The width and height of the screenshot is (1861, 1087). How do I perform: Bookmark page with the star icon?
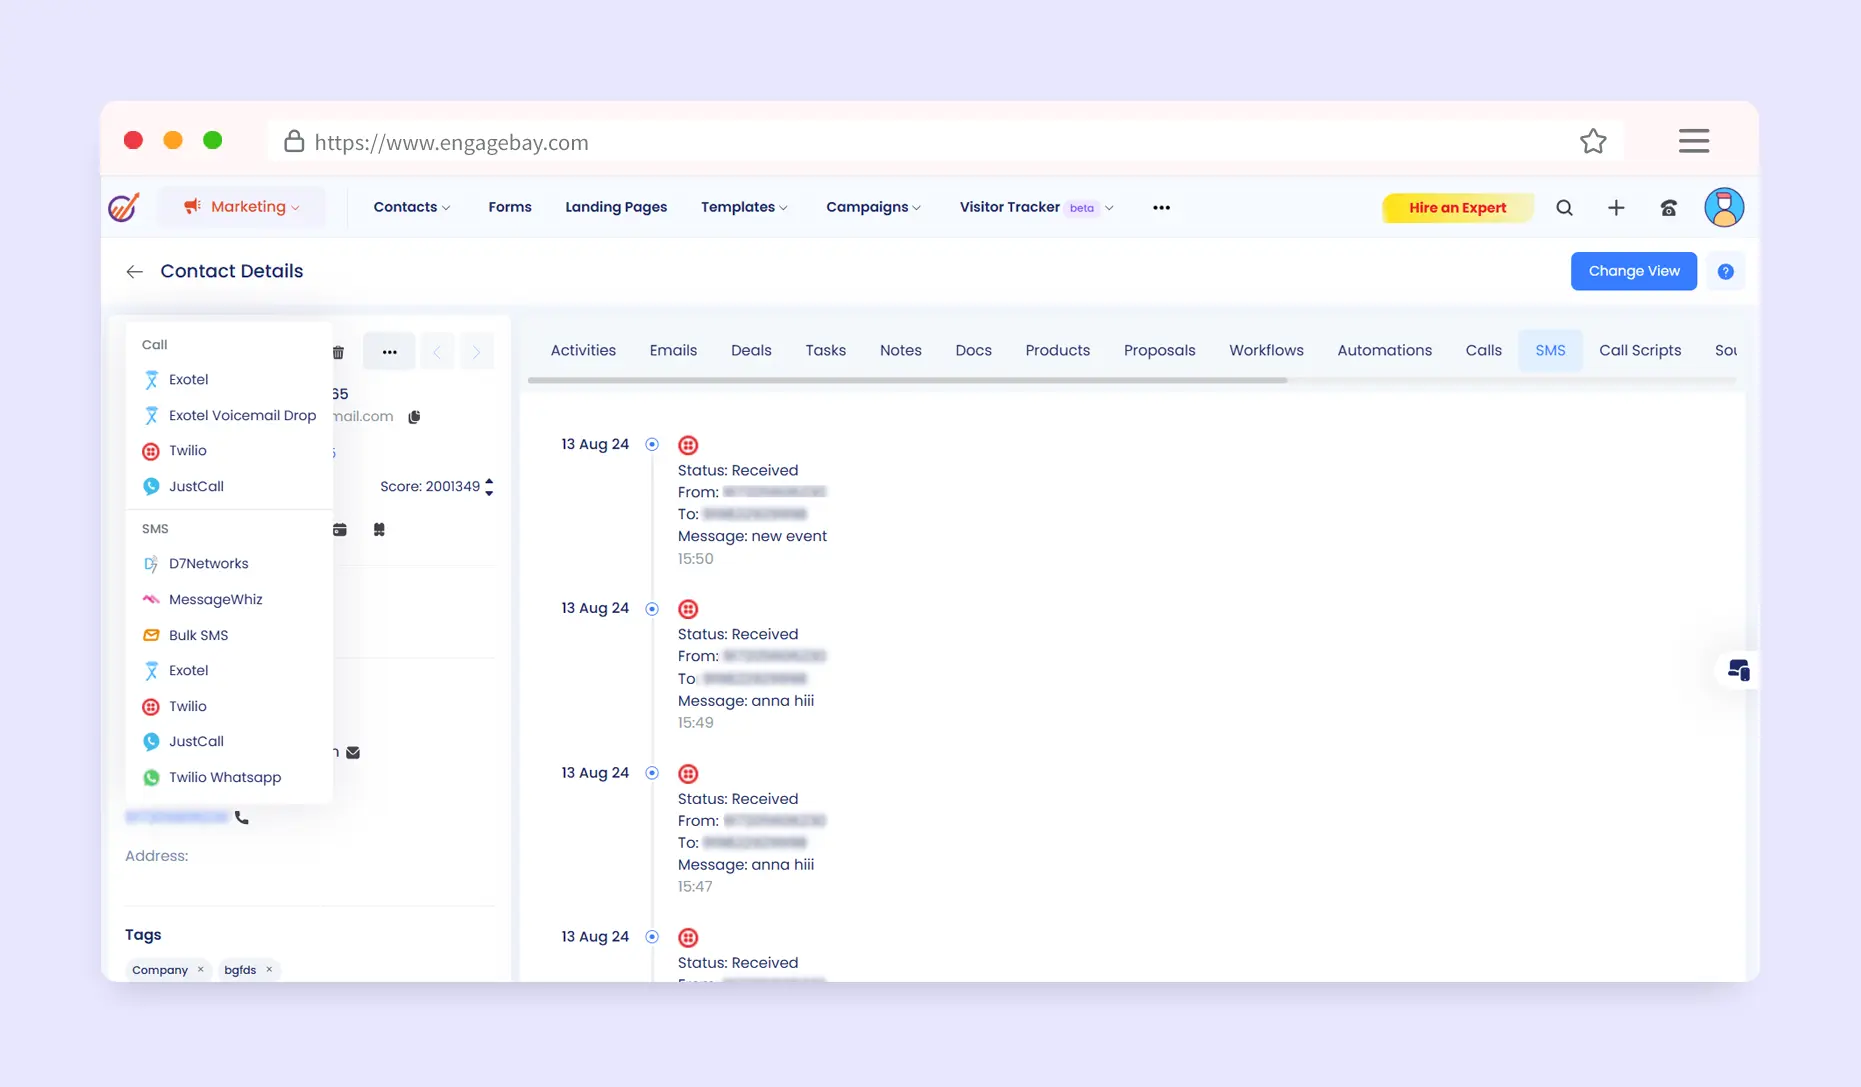click(x=1593, y=142)
